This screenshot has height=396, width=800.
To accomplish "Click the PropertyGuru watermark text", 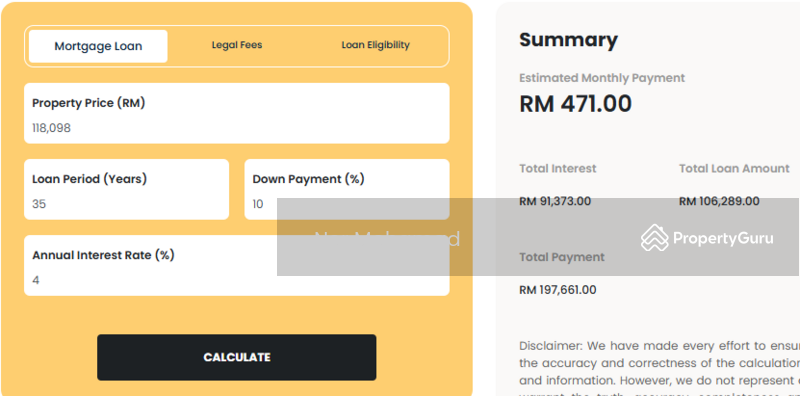I will click(x=723, y=238).
